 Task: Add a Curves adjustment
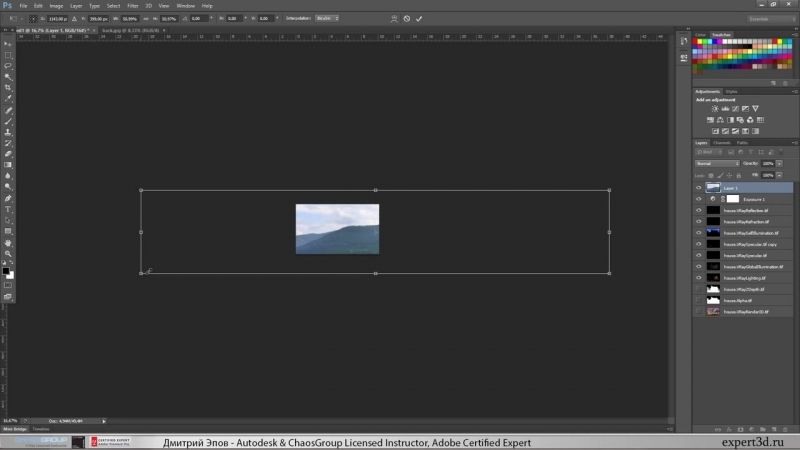tap(735, 109)
